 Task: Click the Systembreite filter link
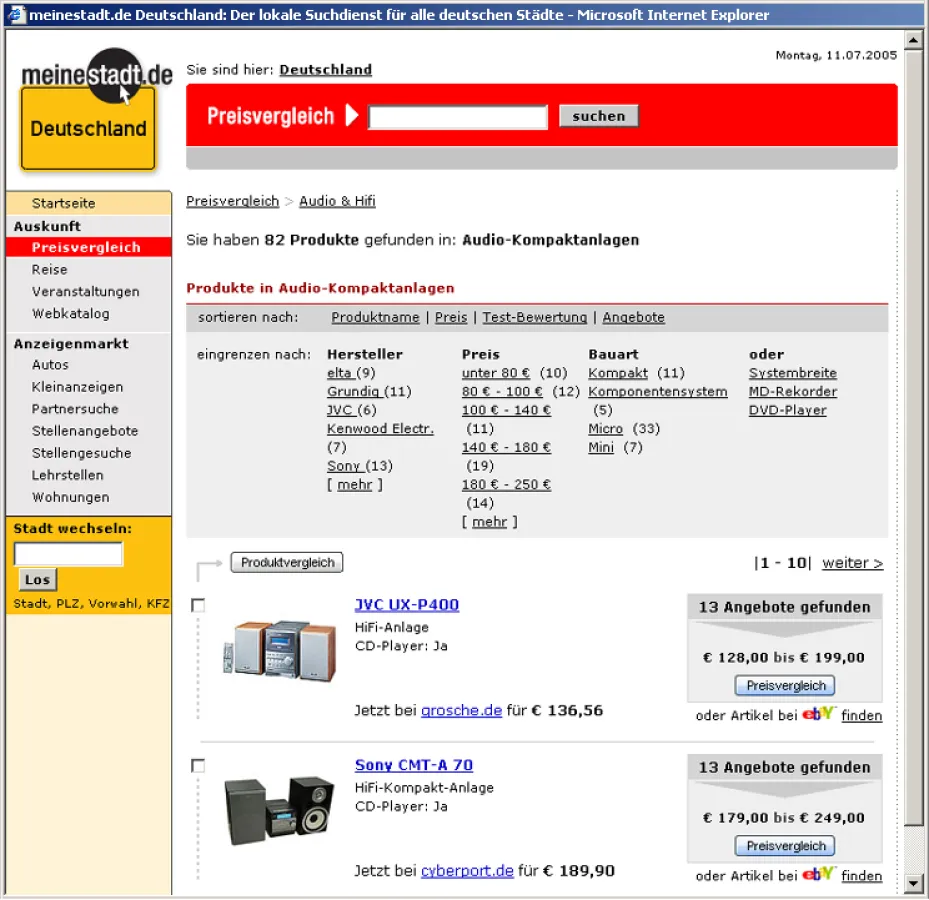click(x=793, y=373)
